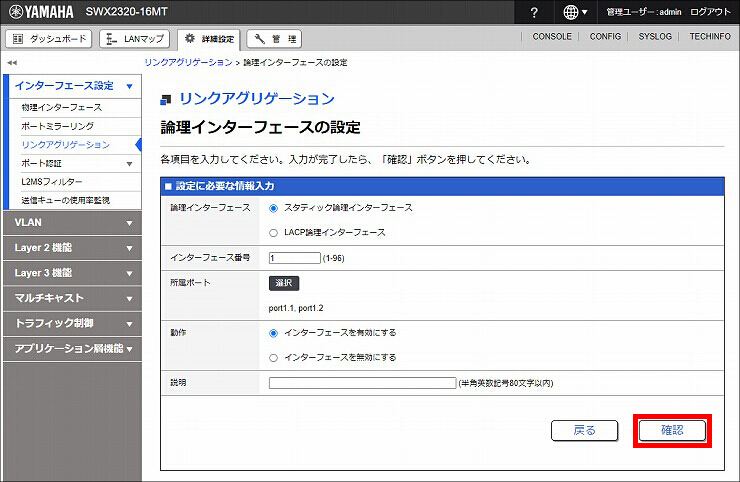Click the ログアウト logout link
This screenshot has height=482, width=740.
point(710,12)
